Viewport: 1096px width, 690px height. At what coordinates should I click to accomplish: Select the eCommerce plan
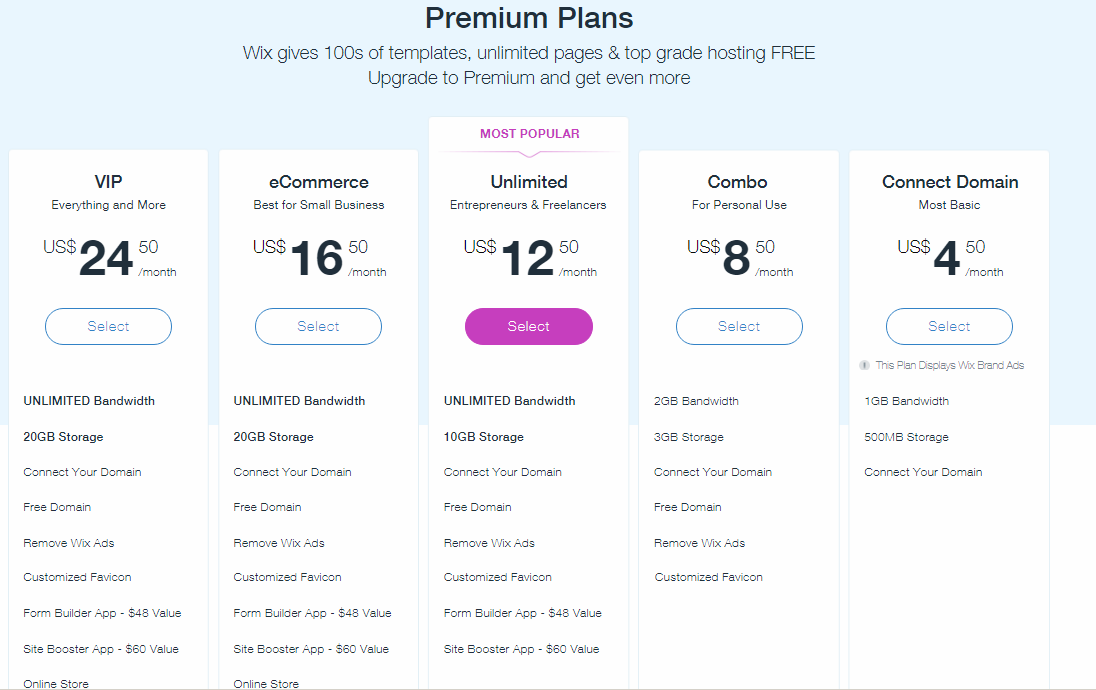[318, 326]
